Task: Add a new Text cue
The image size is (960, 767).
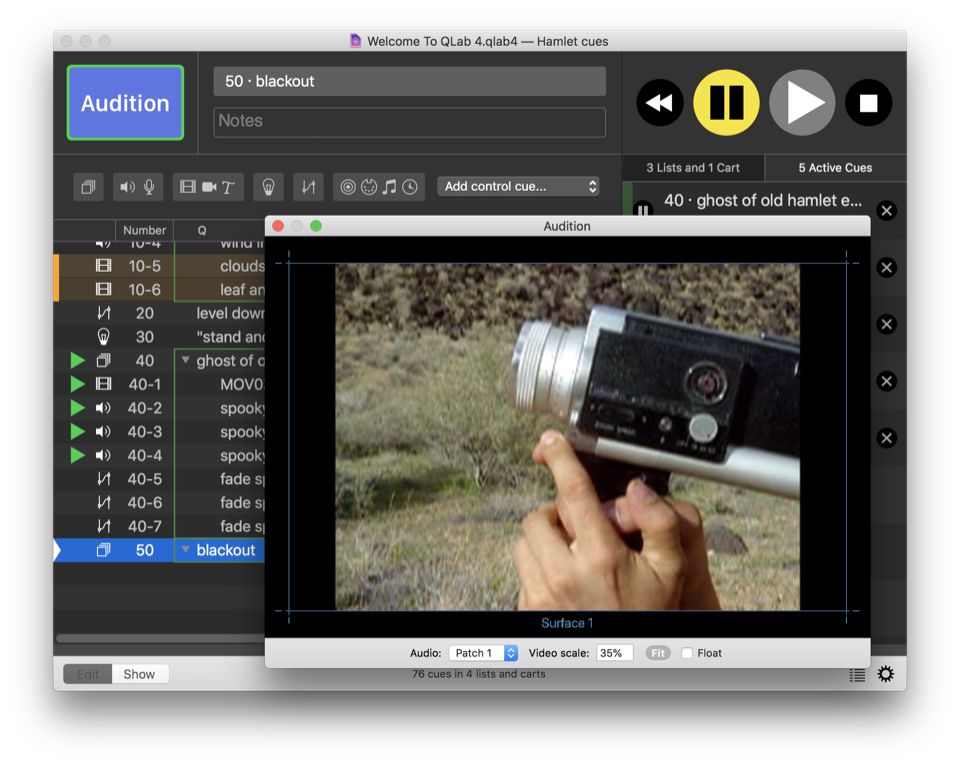Action: (x=228, y=187)
